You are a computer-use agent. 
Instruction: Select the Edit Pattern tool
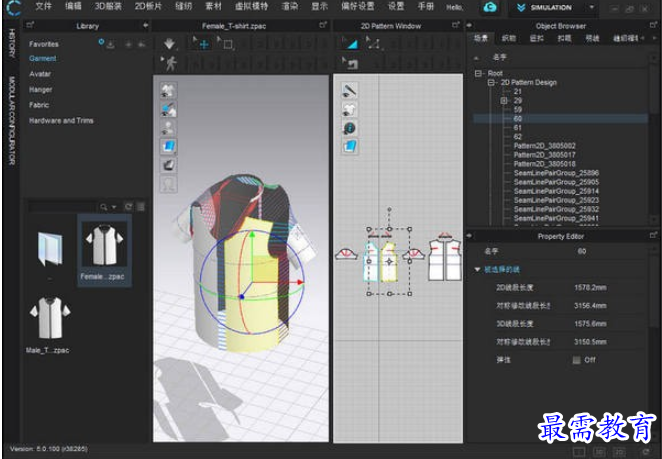click(350, 43)
